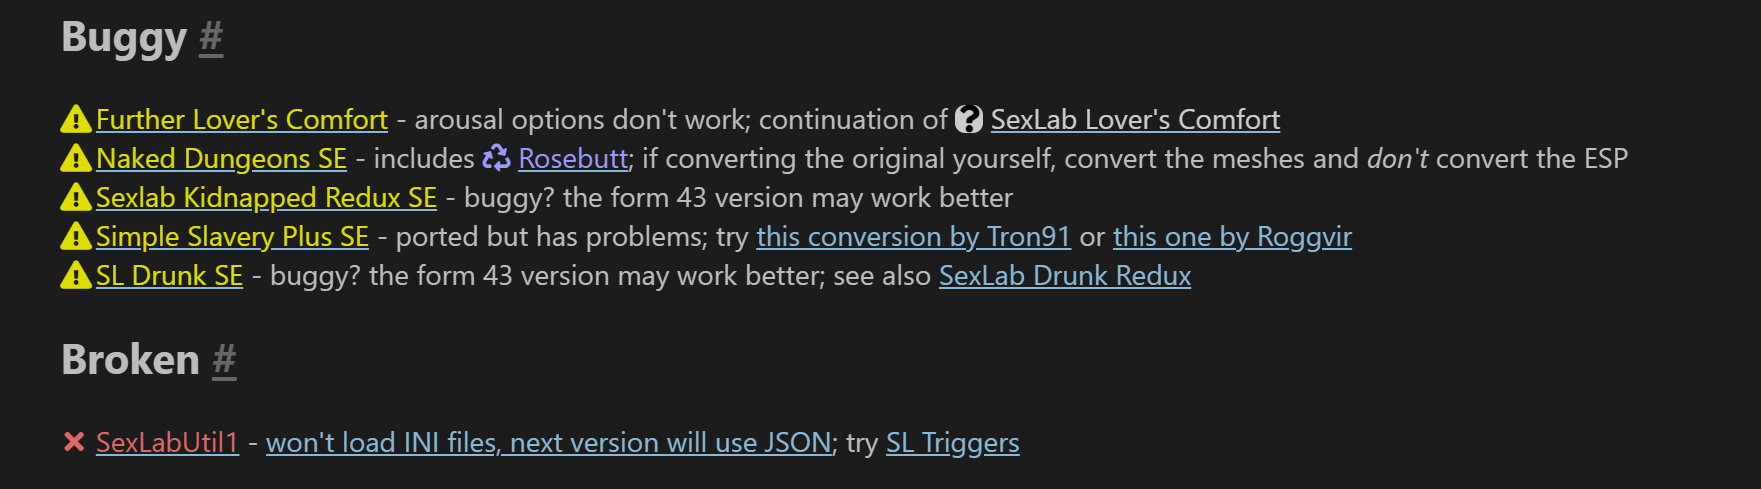Click the anchor hash next to Buggy heading

coord(211,38)
